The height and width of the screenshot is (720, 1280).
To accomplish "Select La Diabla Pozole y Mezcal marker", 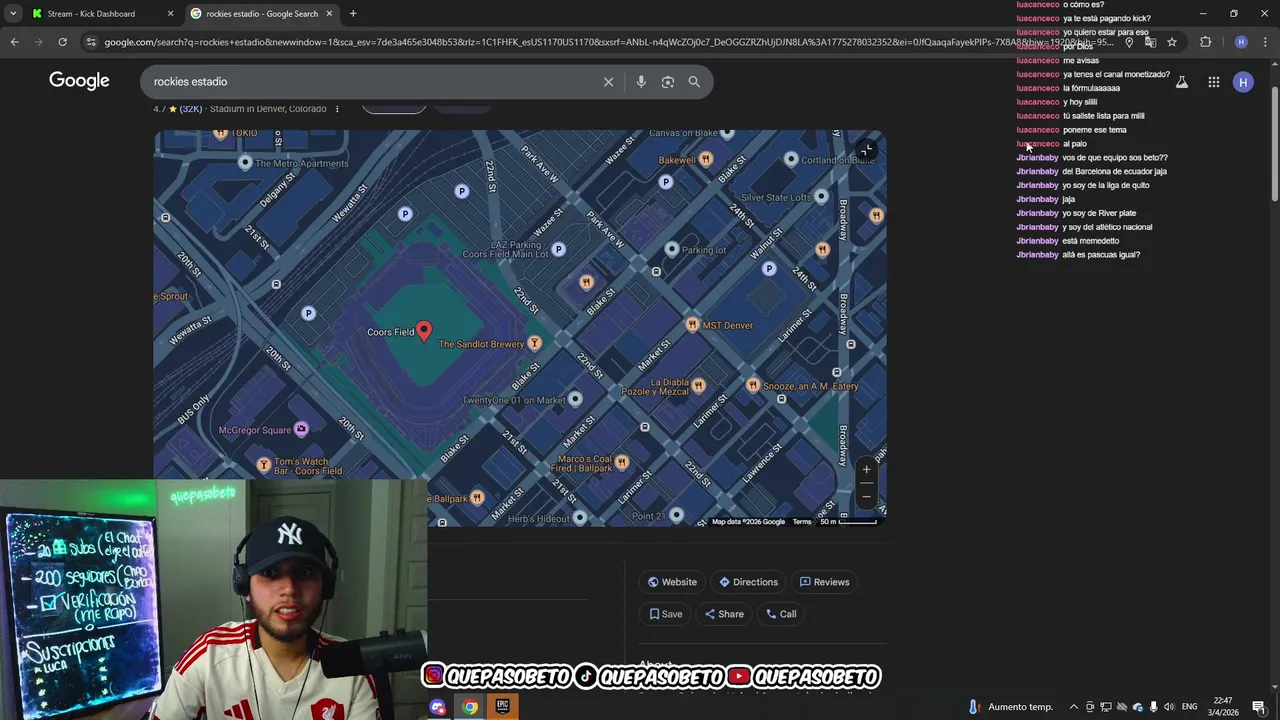I will pyautogui.click(x=699, y=386).
